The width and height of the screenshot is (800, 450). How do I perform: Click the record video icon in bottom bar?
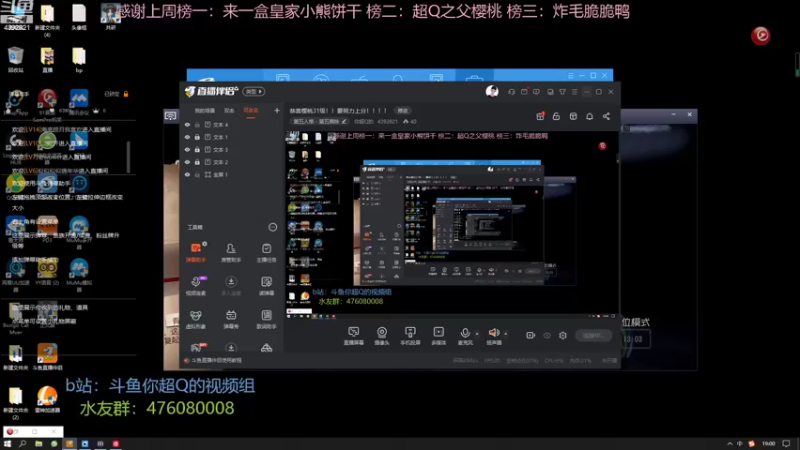(531, 335)
